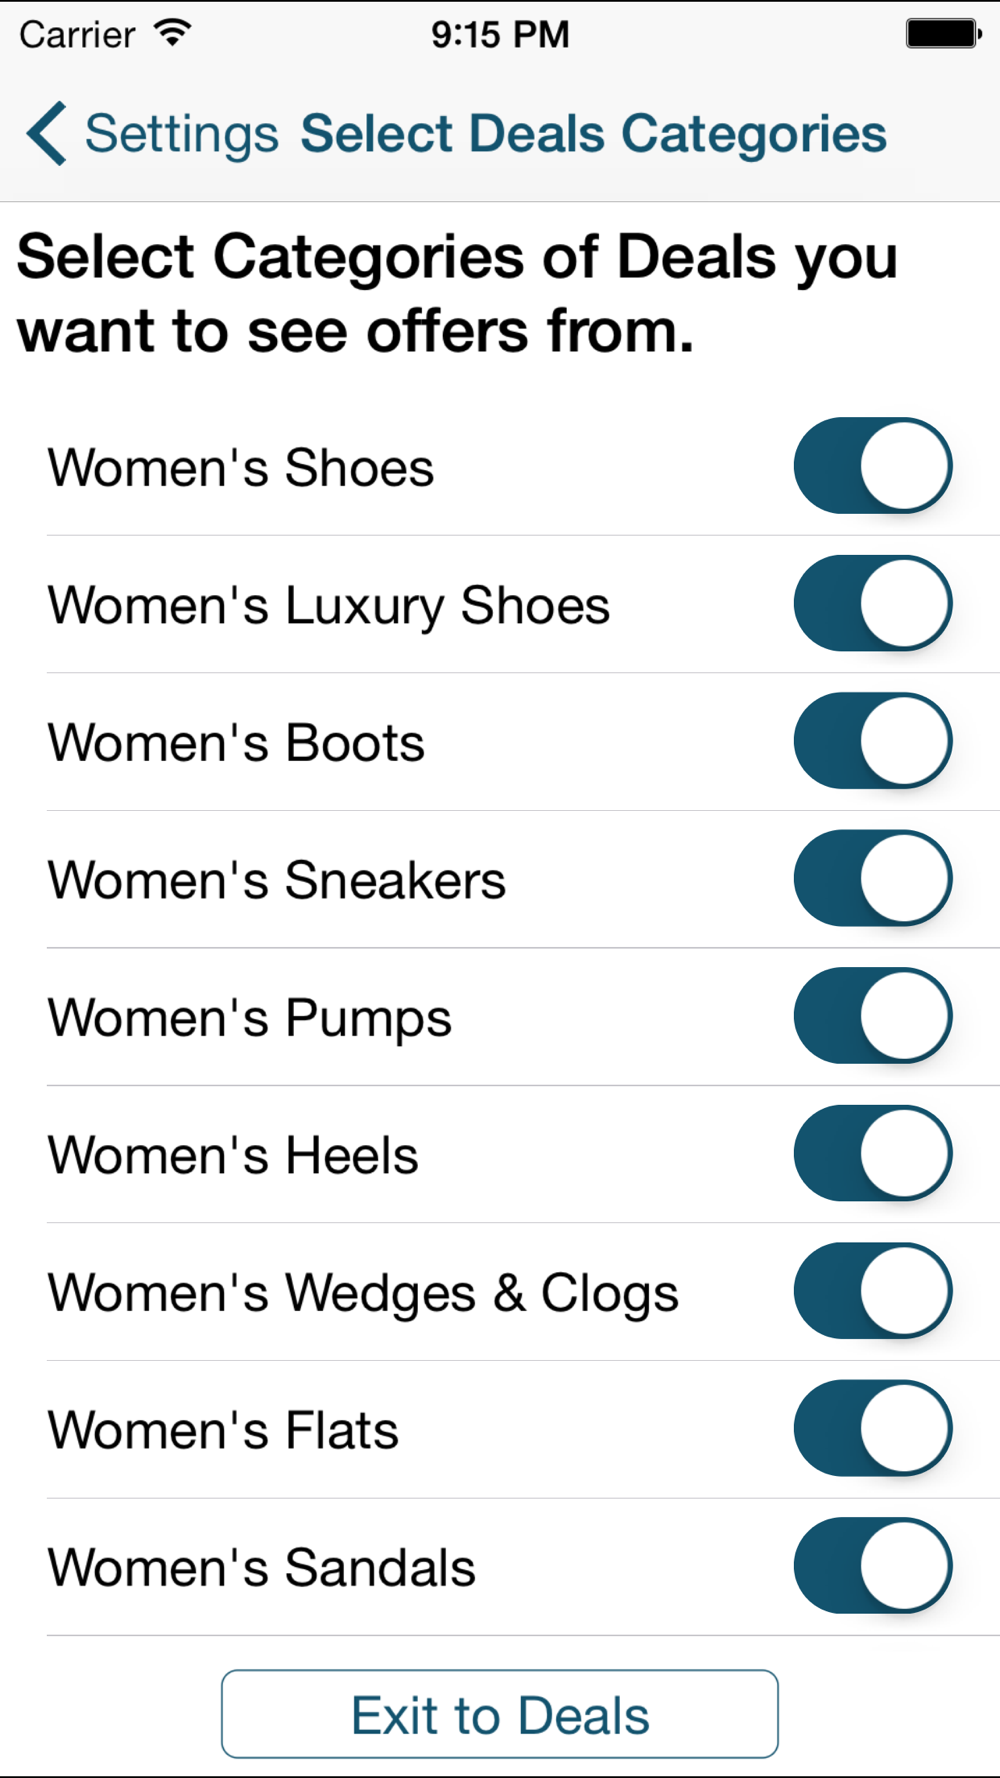Turn off Women's Wedges & Clogs
1000x1778 pixels.
pos(873,1291)
